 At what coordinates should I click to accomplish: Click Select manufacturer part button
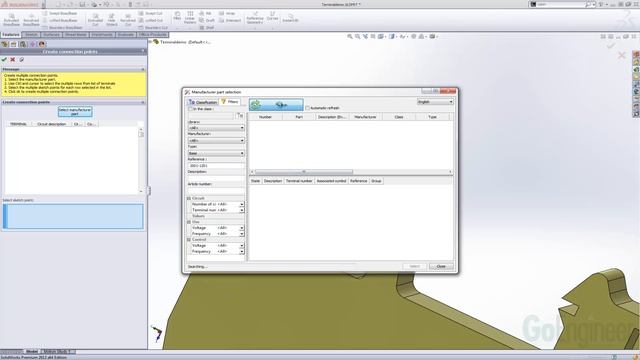75,111
